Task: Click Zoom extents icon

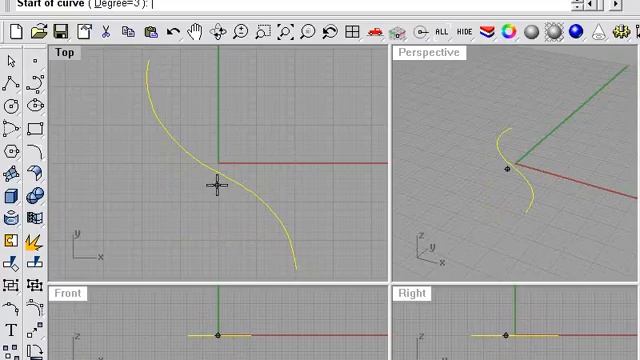Action: point(285,32)
